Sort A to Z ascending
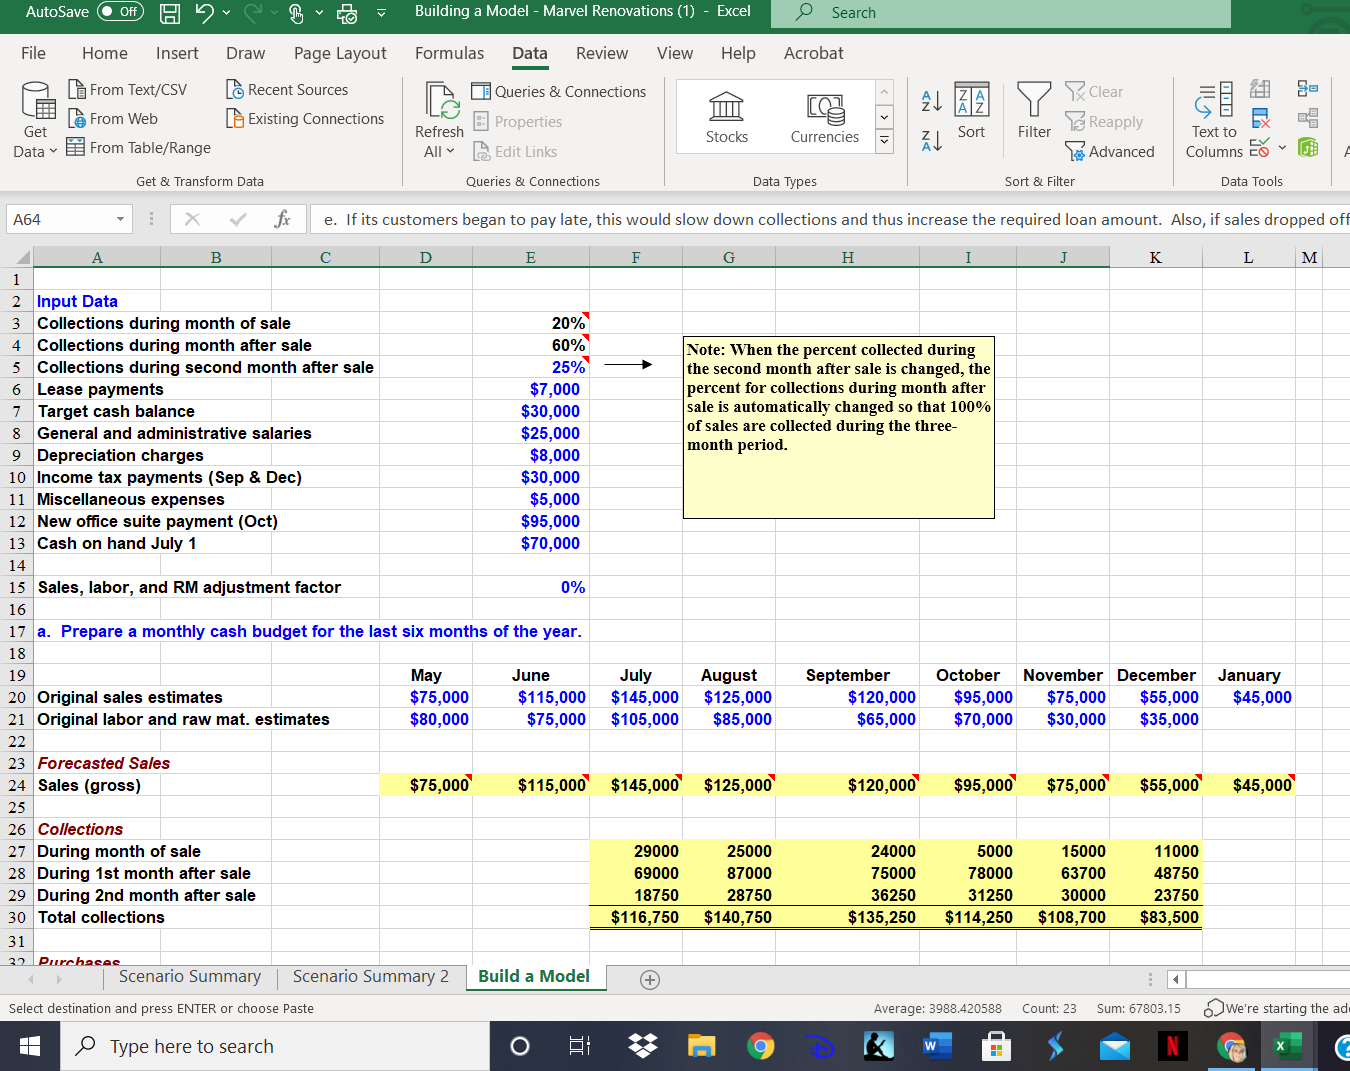 (931, 100)
